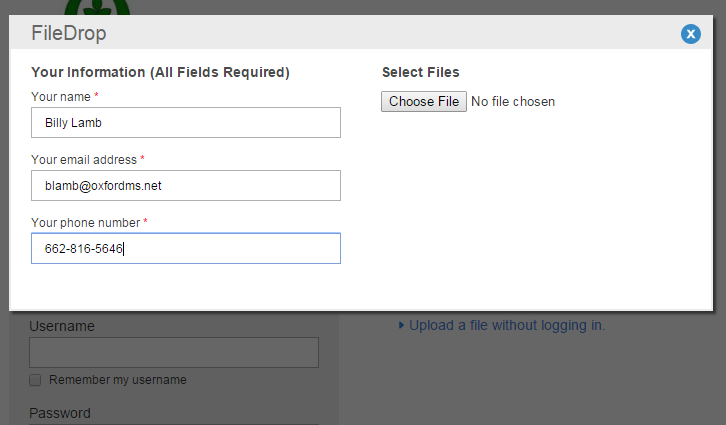Click into the email address field
Screen dimensions: 726x425
point(186,185)
